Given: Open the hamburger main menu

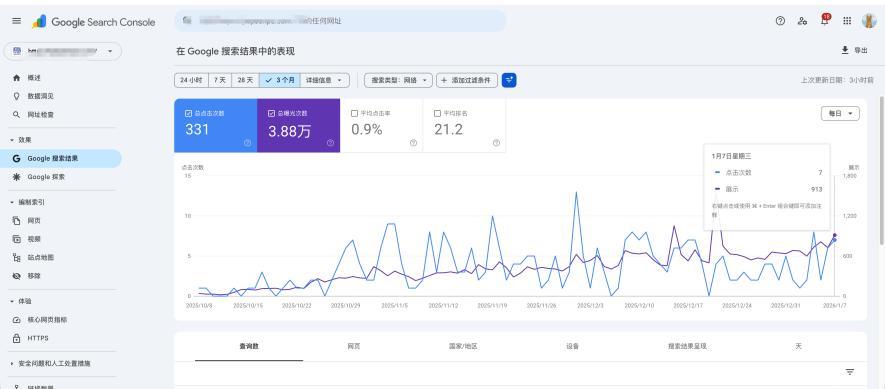Looking at the screenshot, I should [16, 21].
